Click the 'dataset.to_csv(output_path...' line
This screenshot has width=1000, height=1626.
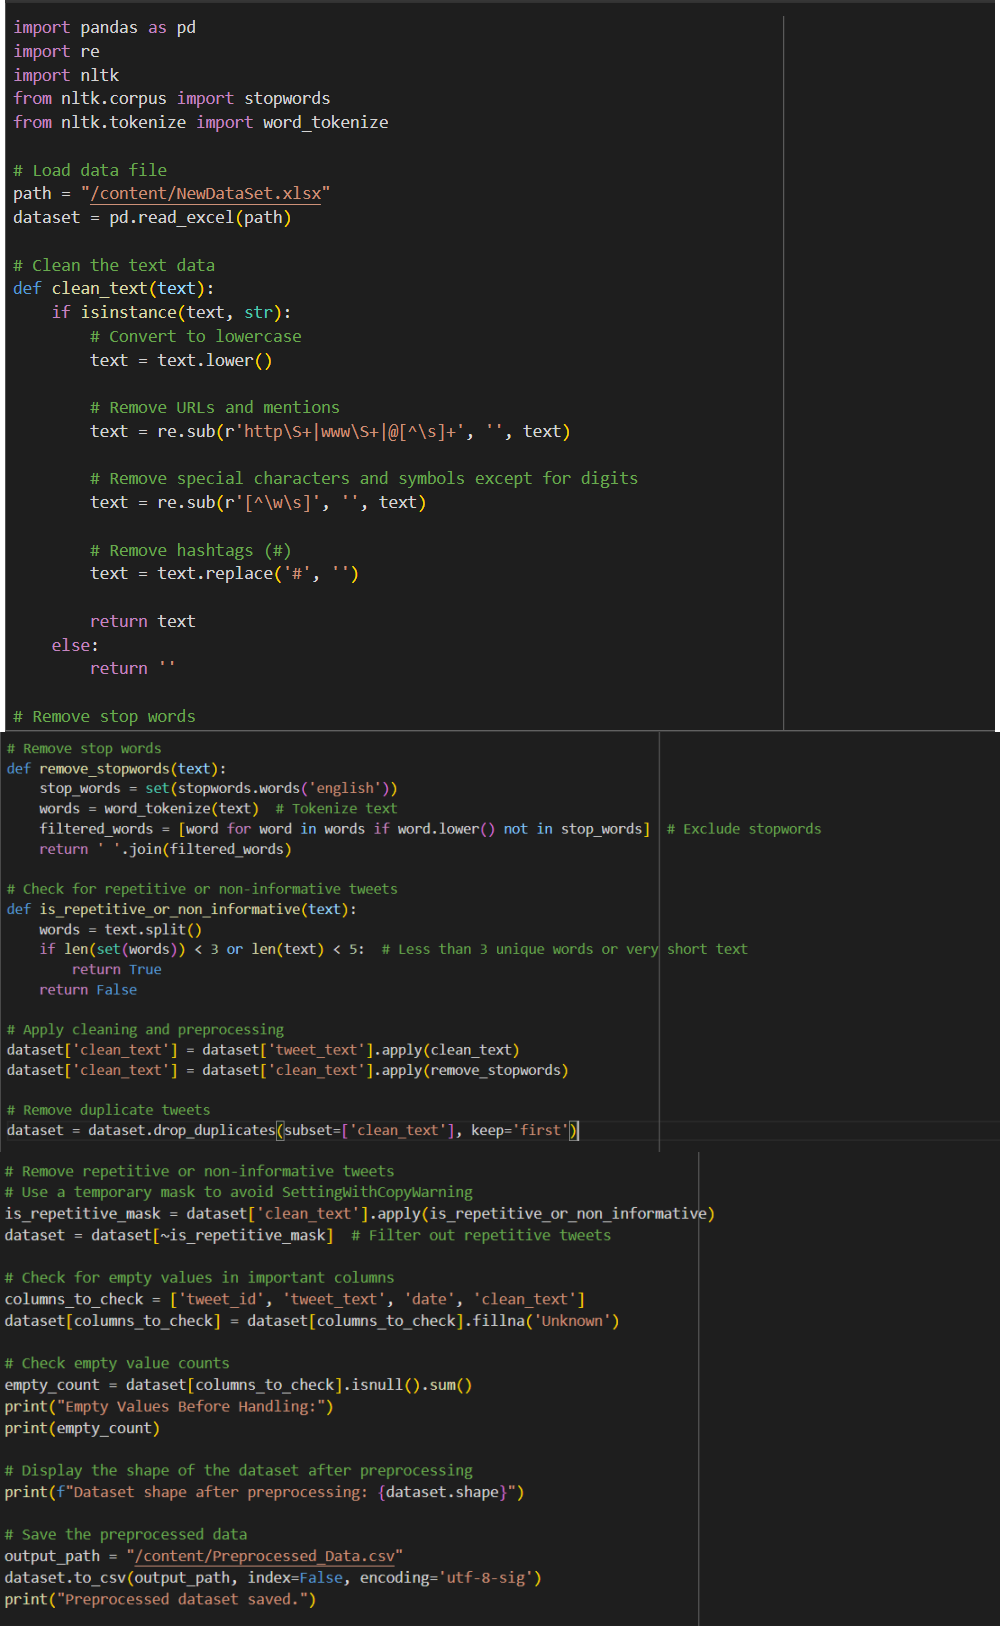point(273,1578)
